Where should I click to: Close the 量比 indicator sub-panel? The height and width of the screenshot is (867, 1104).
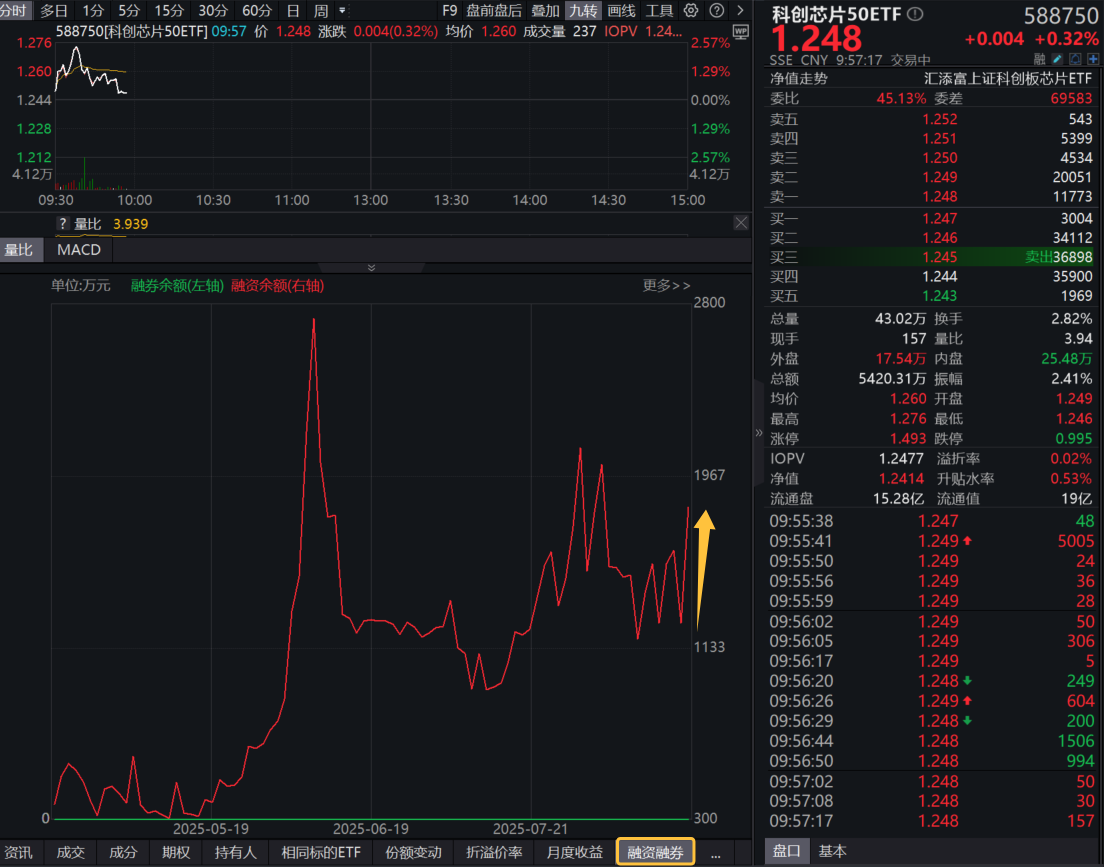click(x=741, y=223)
